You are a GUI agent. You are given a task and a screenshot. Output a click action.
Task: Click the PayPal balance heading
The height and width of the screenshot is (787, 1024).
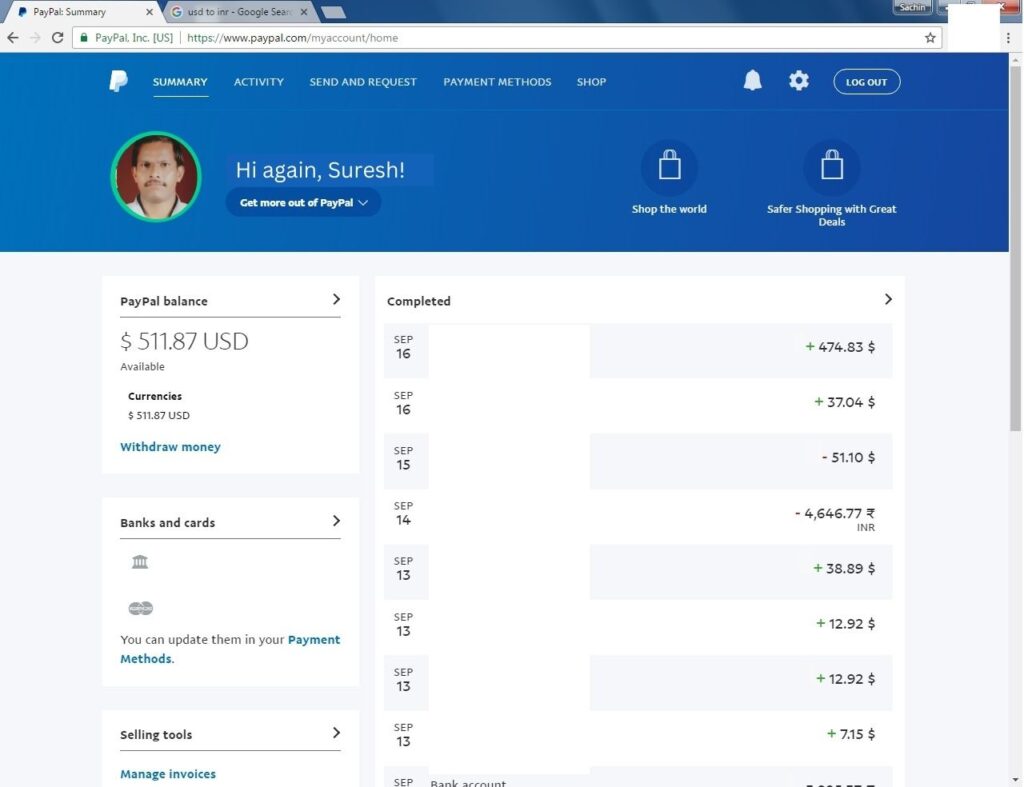tap(164, 301)
